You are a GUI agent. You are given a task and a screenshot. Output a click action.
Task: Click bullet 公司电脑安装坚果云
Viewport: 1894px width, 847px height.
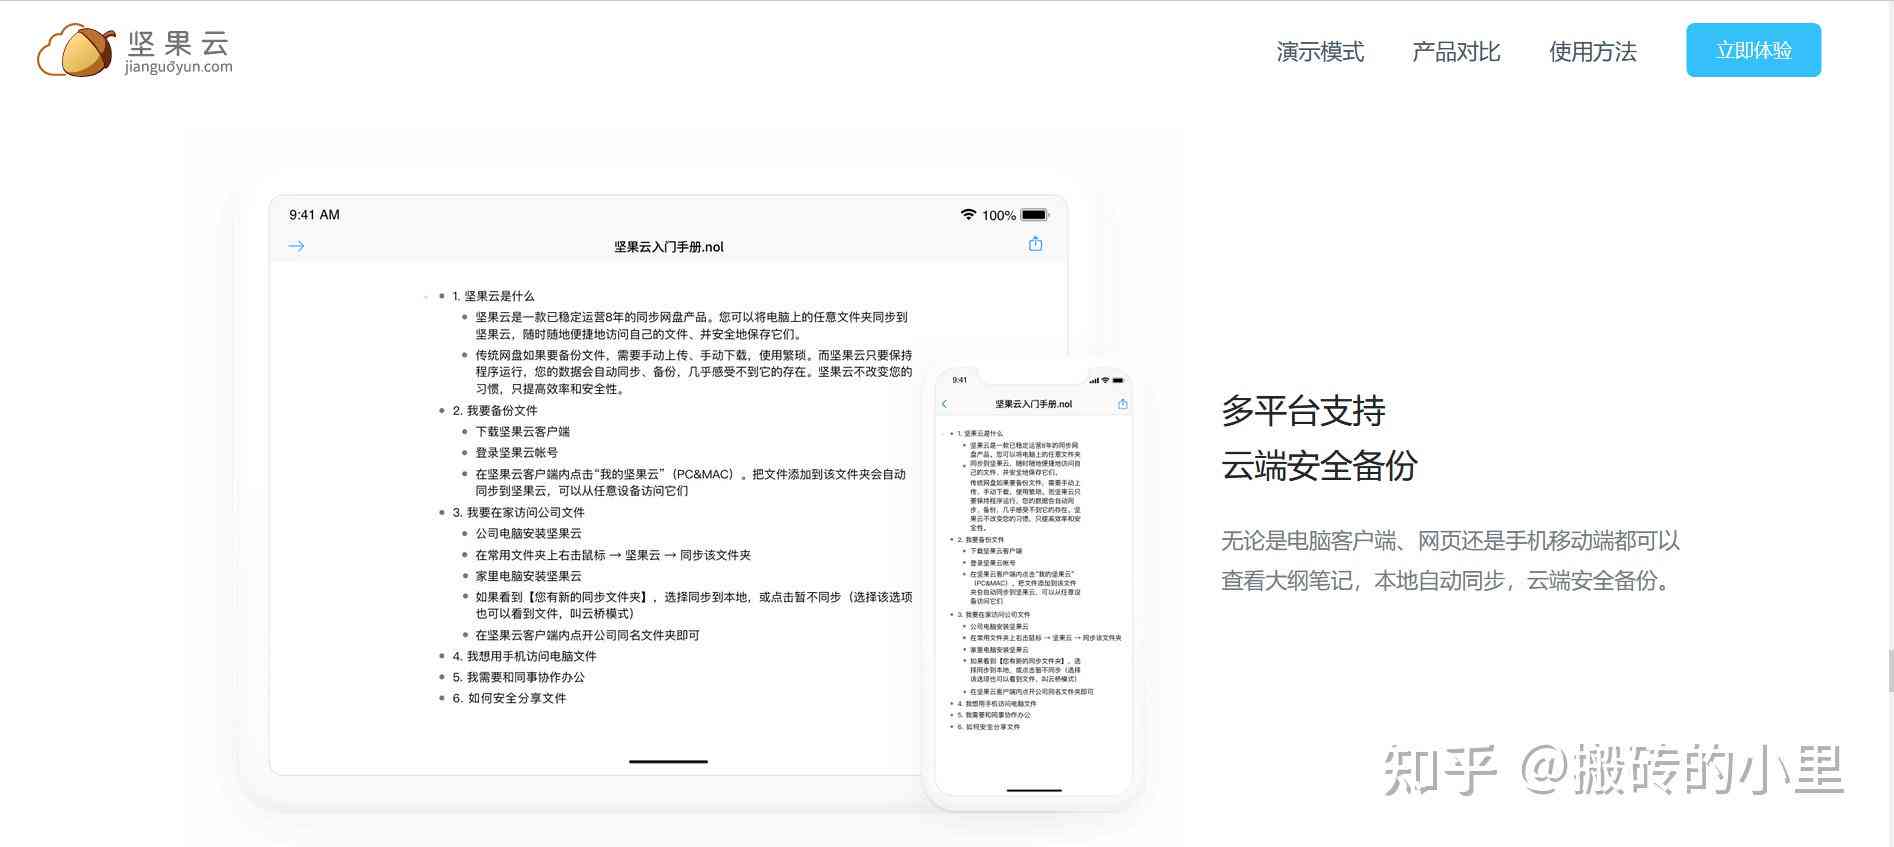[528, 533]
